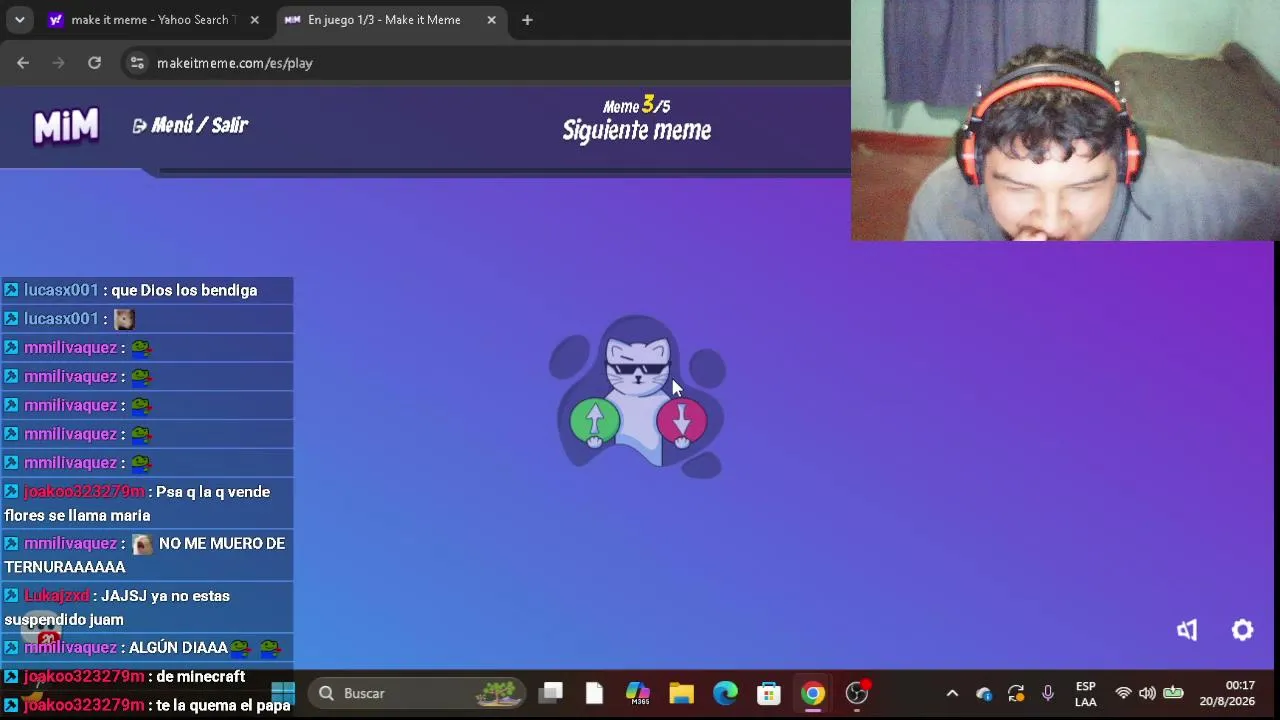Open Microsoft 365 from the taskbar
Viewport: 1280px width, 720px height.
click(x=638, y=693)
